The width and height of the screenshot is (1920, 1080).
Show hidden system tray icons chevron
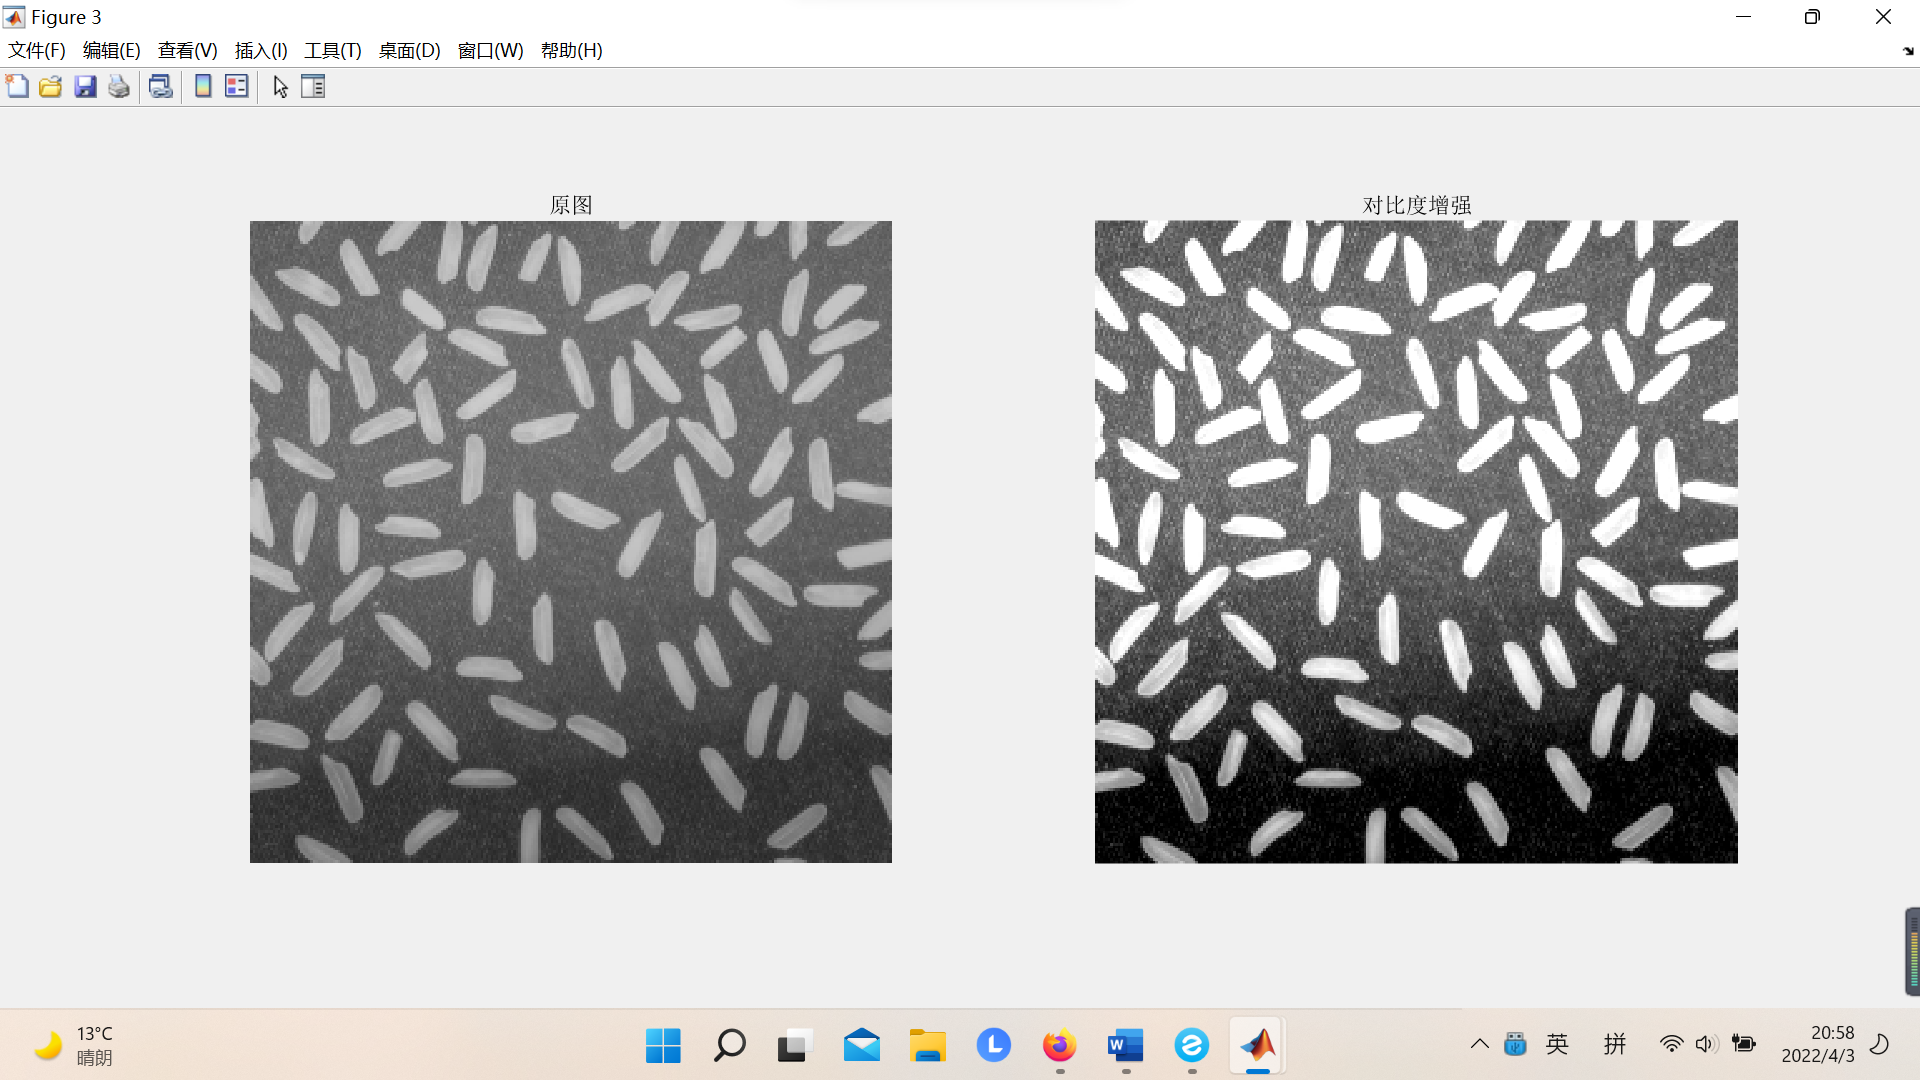(1479, 1045)
